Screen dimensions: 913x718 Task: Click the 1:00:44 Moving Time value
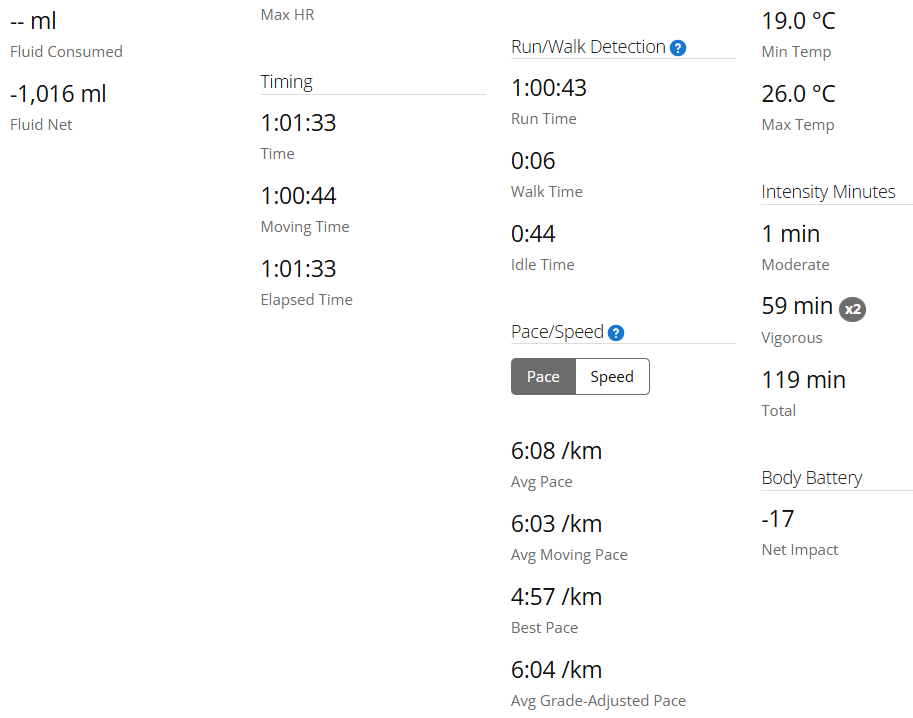click(298, 196)
